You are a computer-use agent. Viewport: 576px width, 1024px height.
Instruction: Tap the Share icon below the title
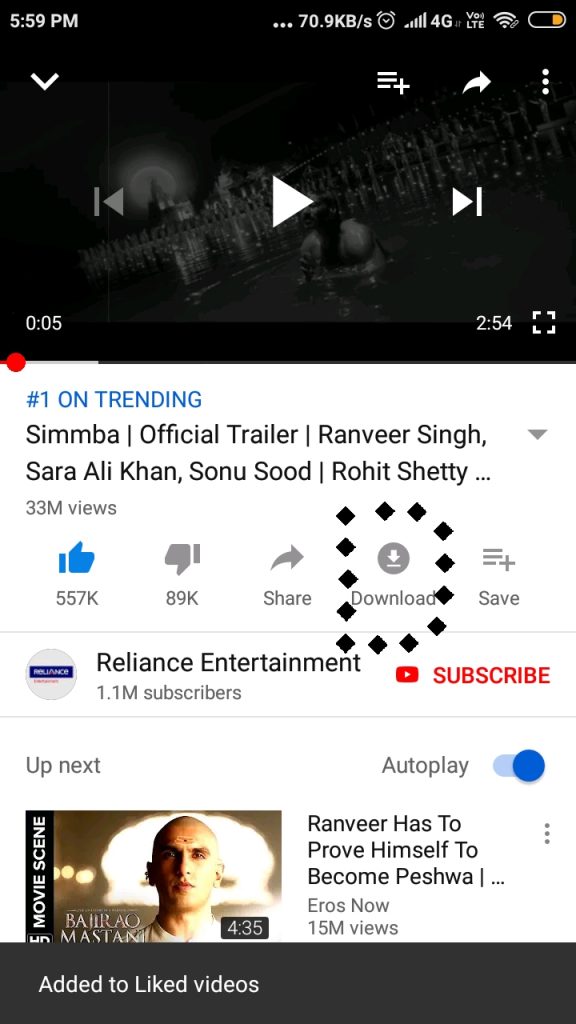click(287, 558)
